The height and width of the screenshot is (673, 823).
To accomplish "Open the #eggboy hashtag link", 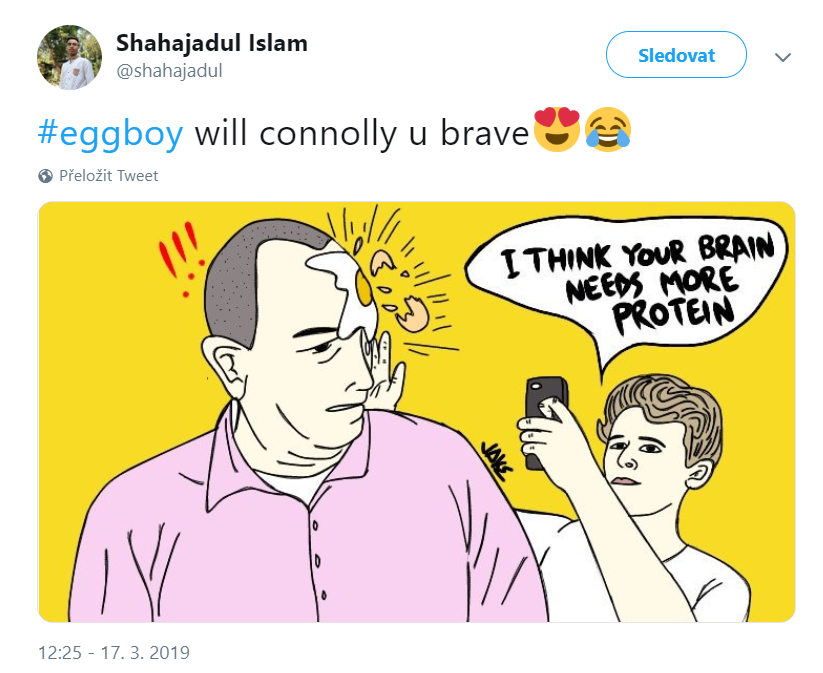I will coord(111,133).
